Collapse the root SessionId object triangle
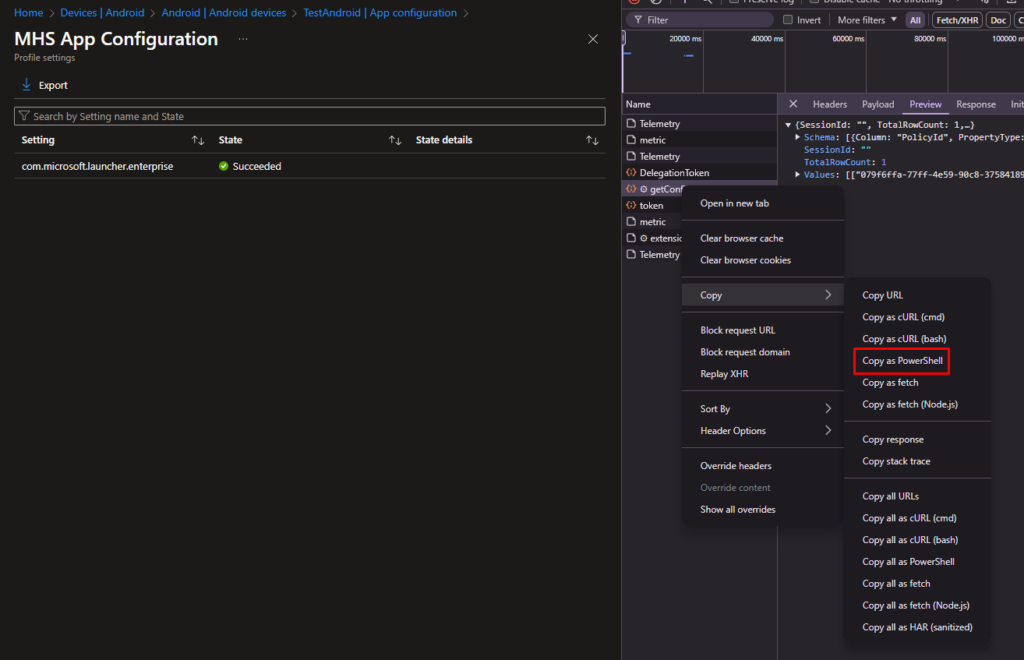Viewport: 1024px width, 660px height. pyautogui.click(x=788, y=125)
